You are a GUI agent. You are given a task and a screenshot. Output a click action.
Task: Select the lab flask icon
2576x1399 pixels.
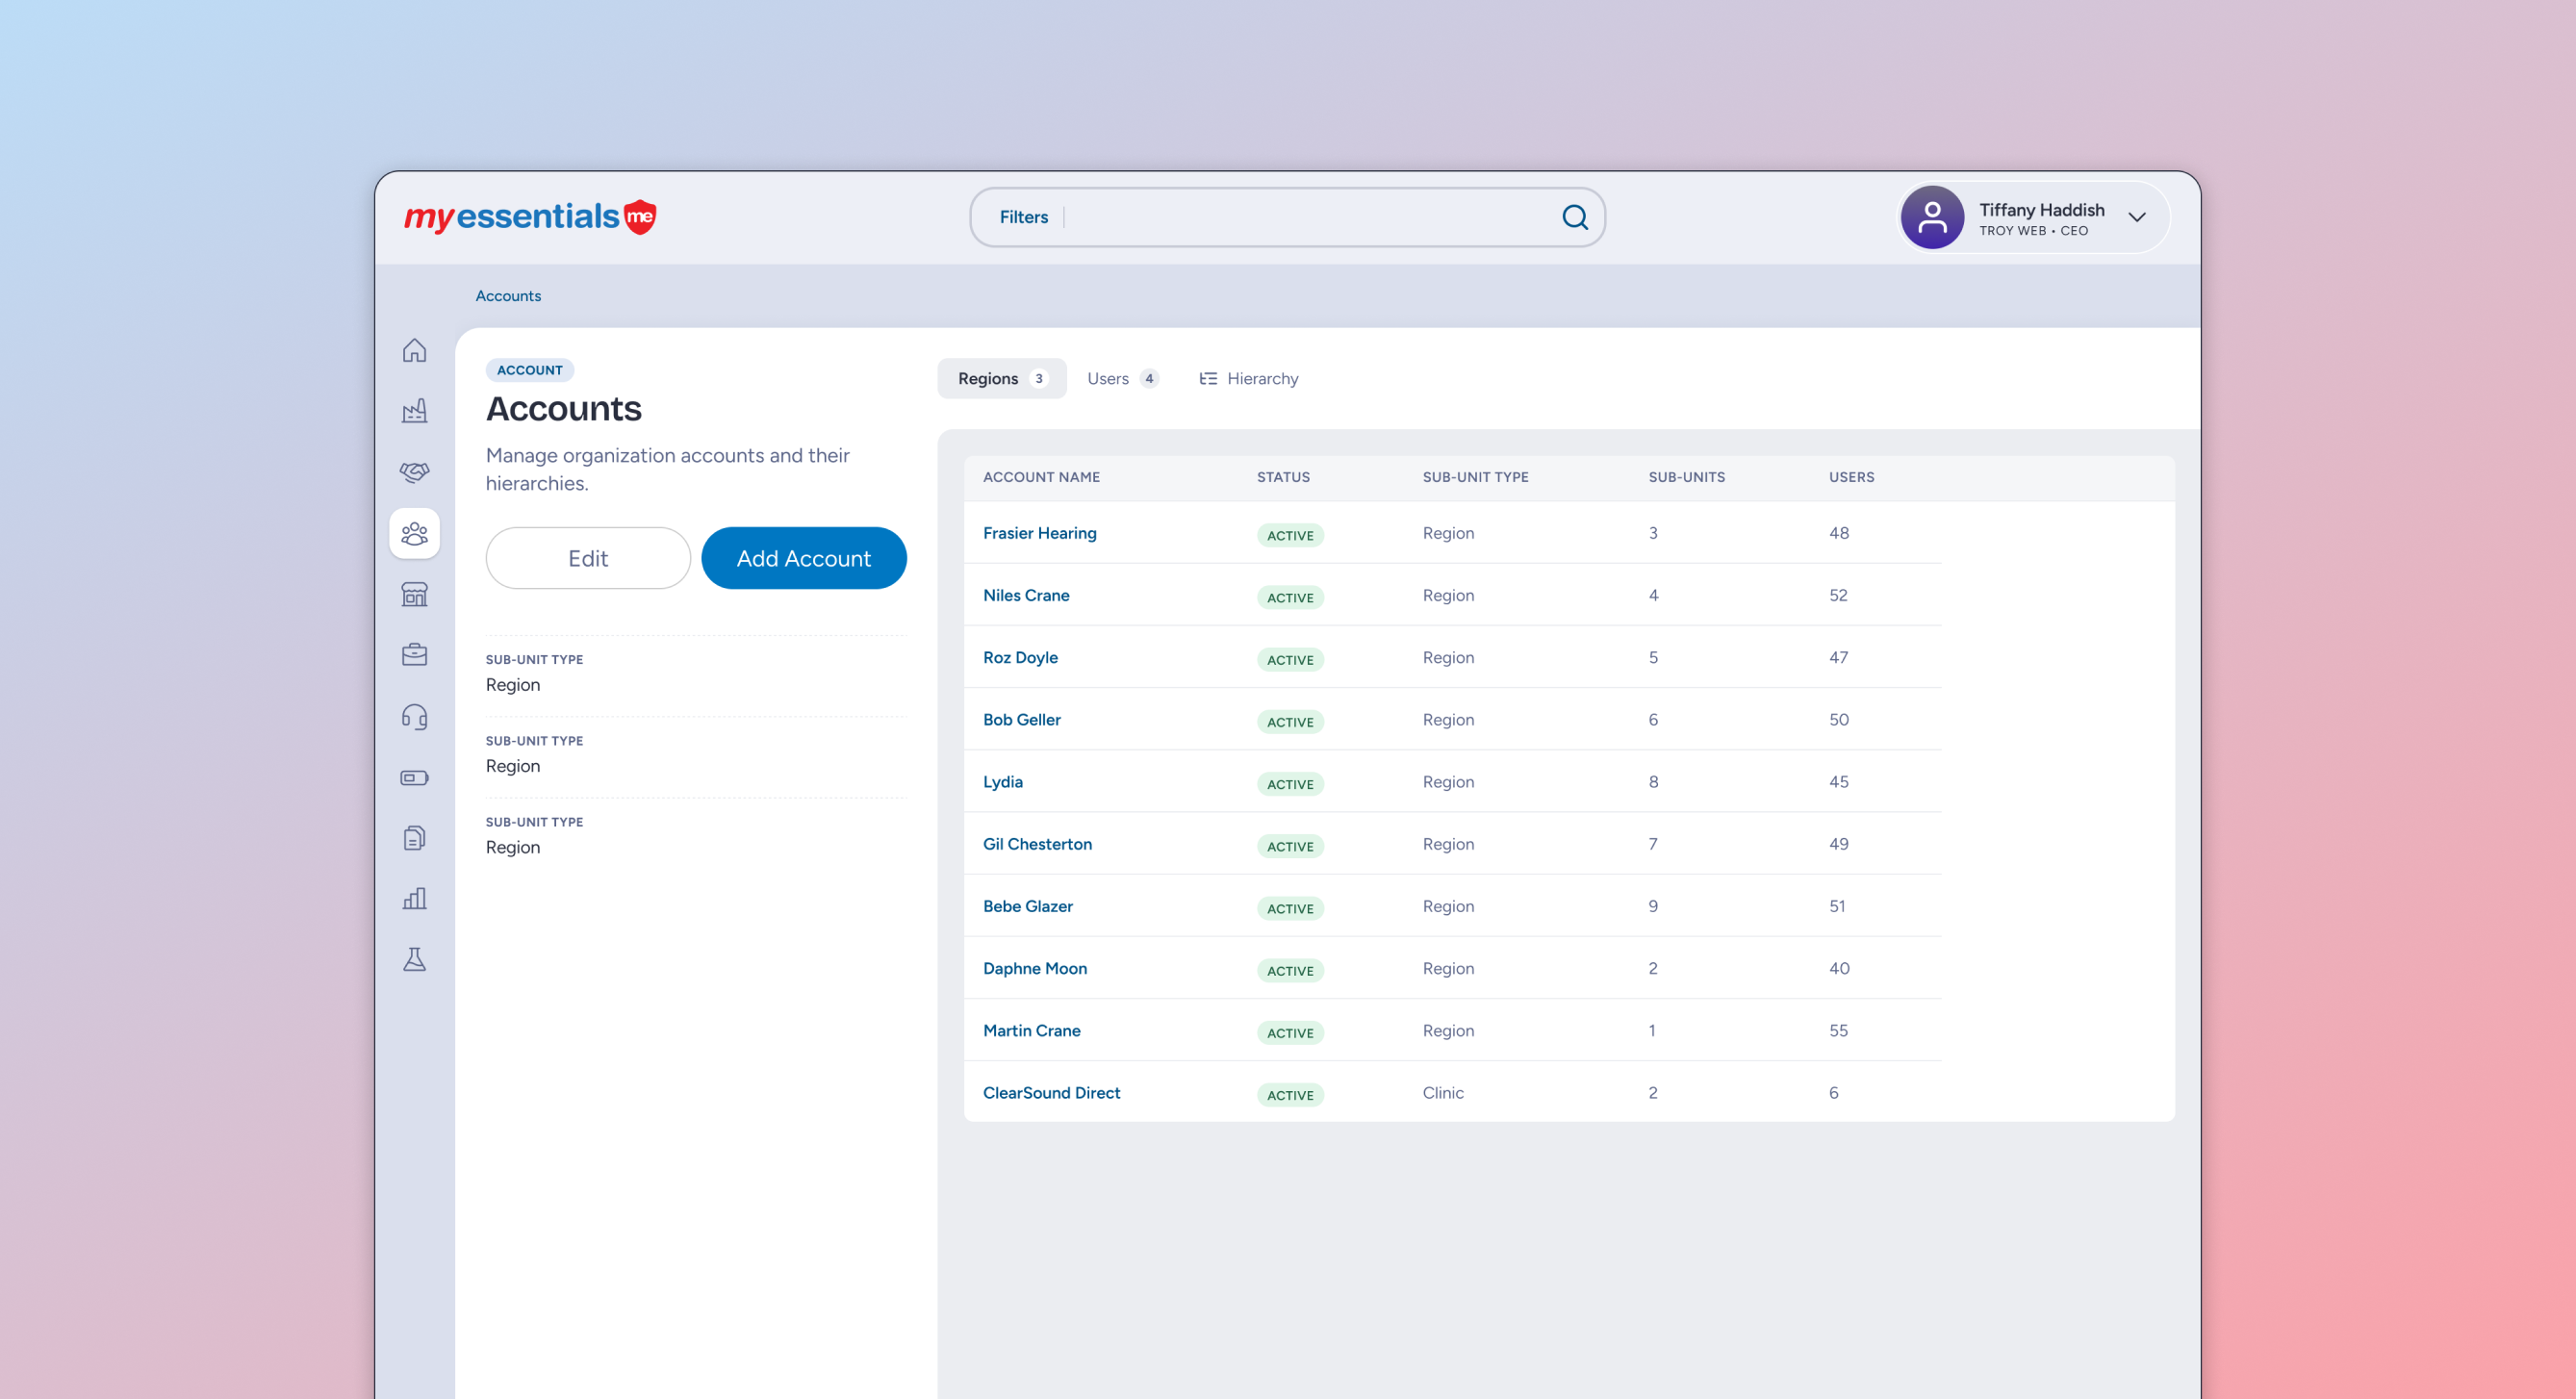click(x=414, y=959)
